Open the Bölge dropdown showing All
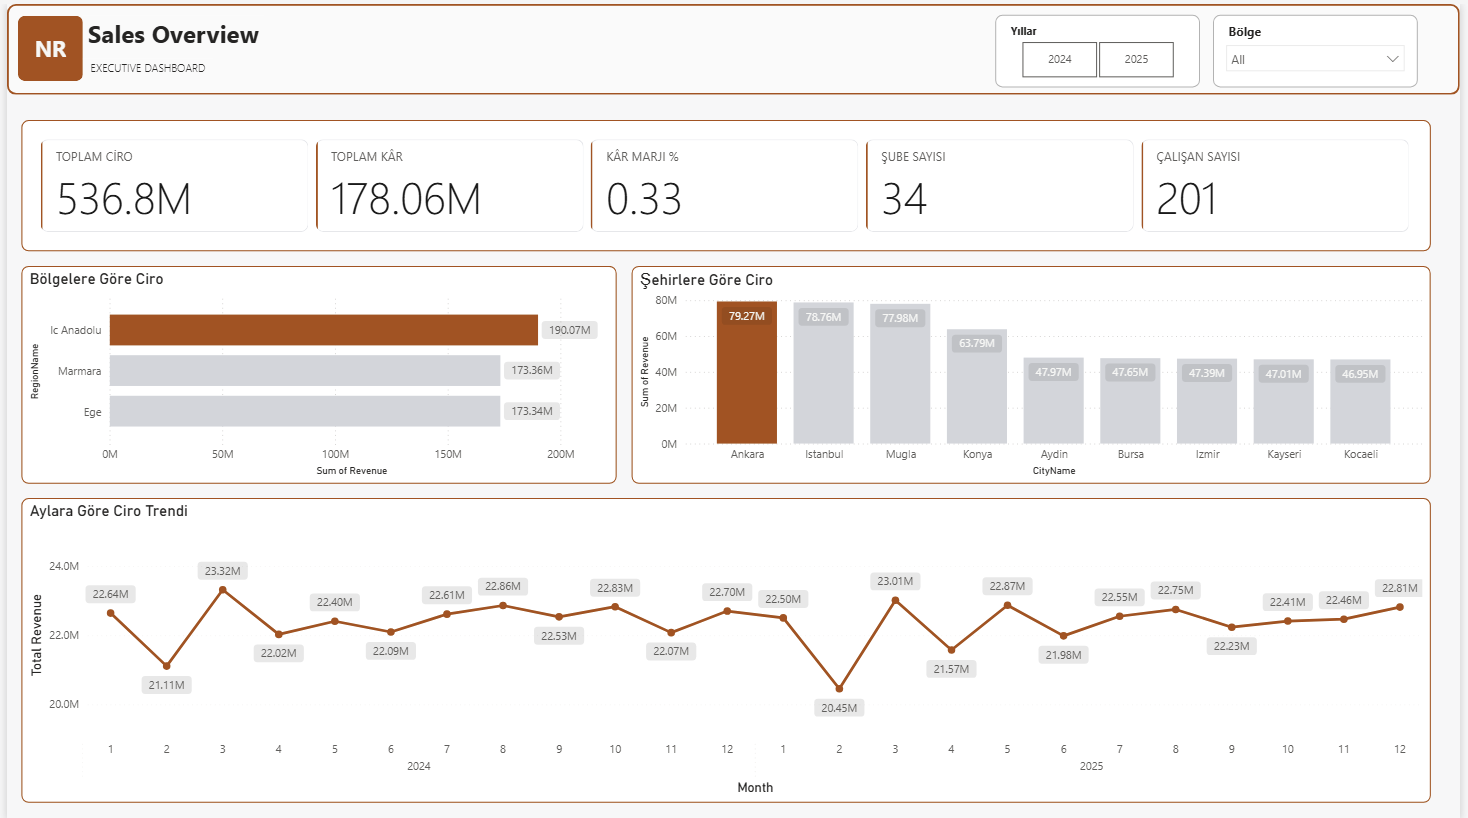The width and height of the screenshot is (1468, 818). coord(1315,59)
